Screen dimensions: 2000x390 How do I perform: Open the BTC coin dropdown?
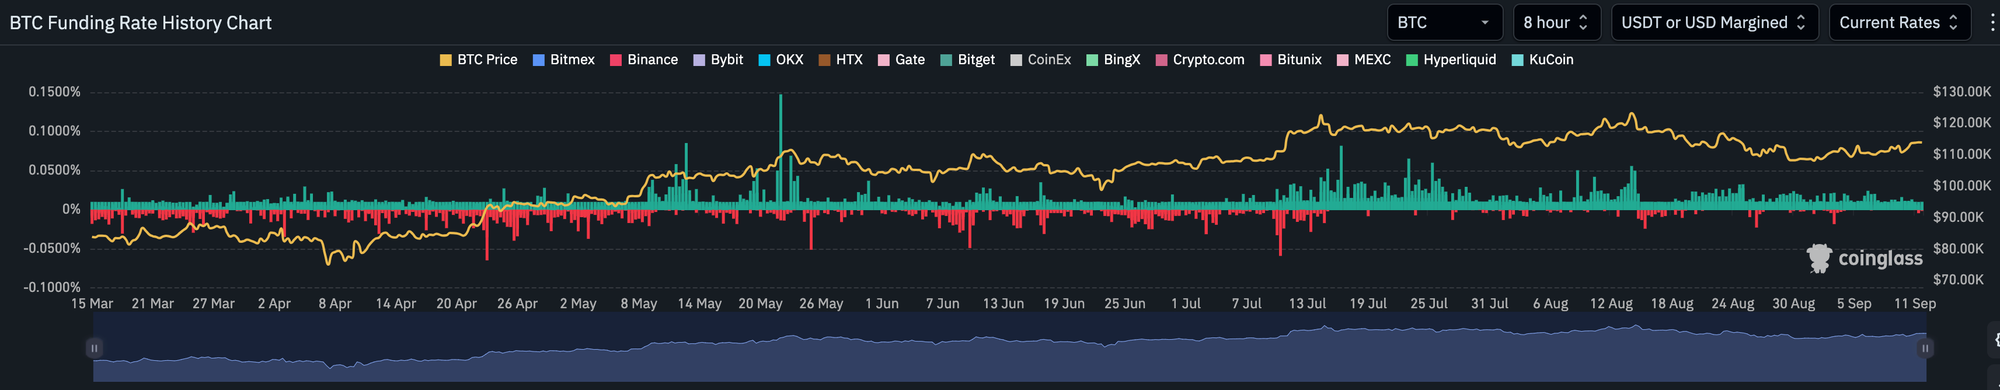coord(1445,22)
